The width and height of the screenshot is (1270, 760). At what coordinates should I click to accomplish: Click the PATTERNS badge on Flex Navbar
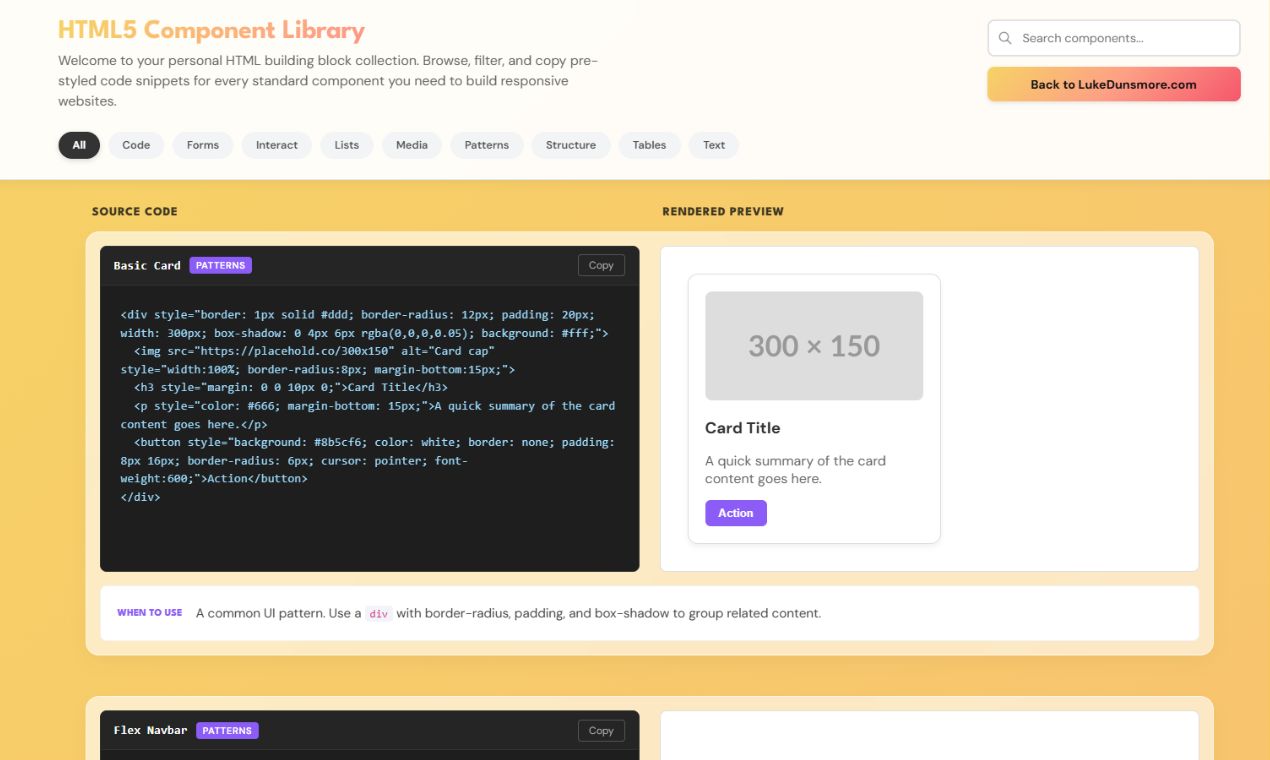[227, 730]
